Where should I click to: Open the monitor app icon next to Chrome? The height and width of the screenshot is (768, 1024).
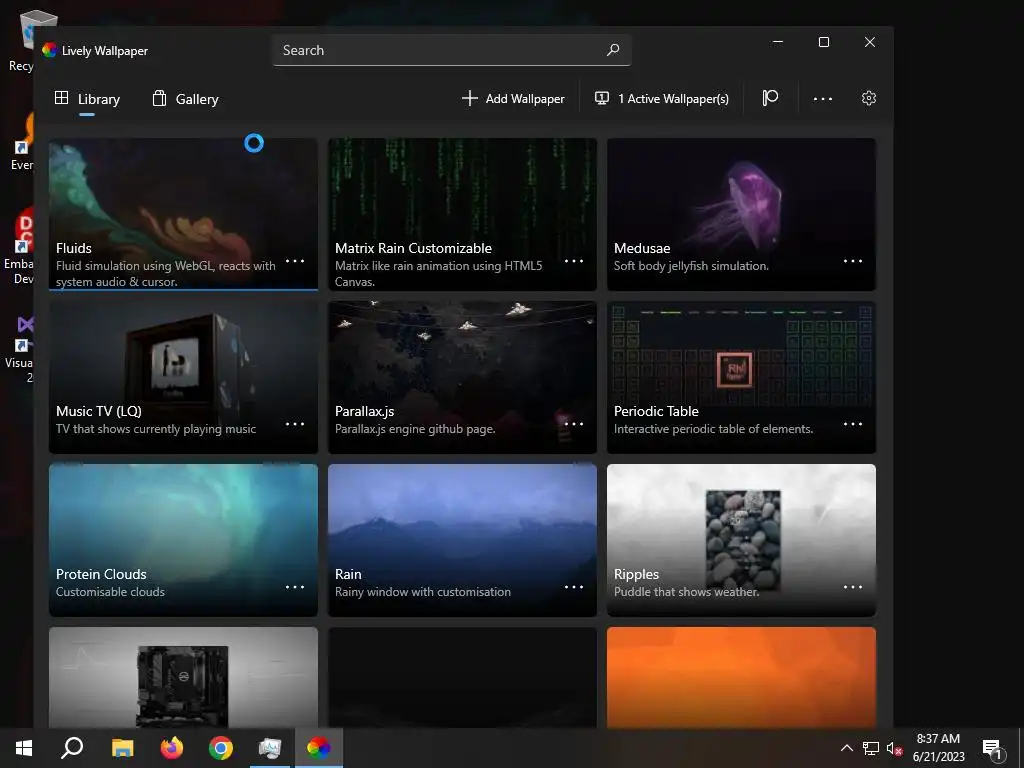270,748
